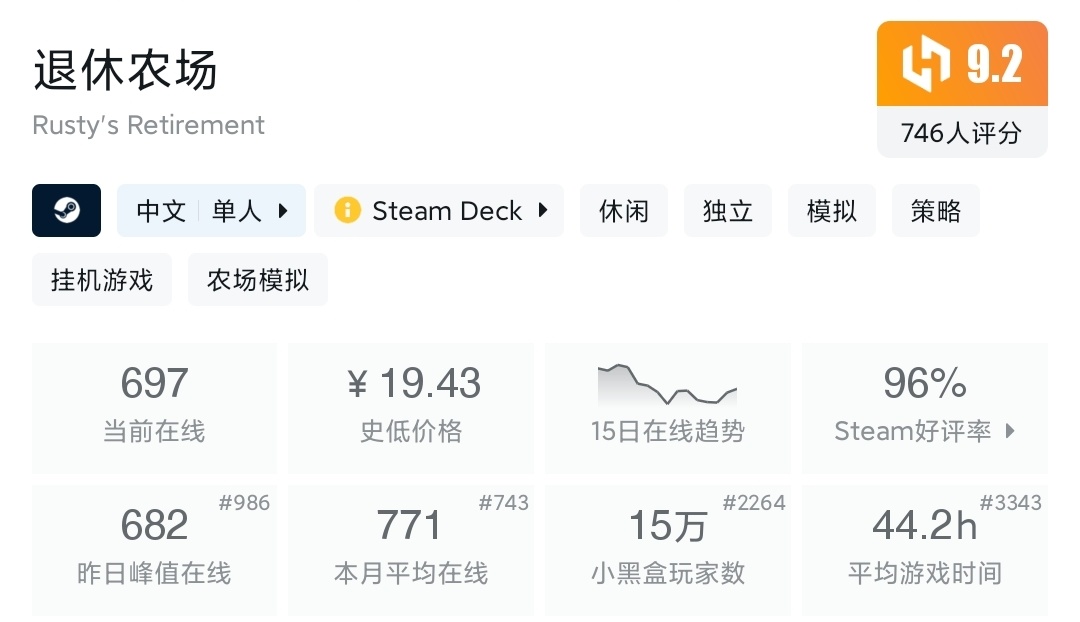Select the 策略 genre tag
The height and width of the screenshot is (622, 1080).
click(935, 211)
